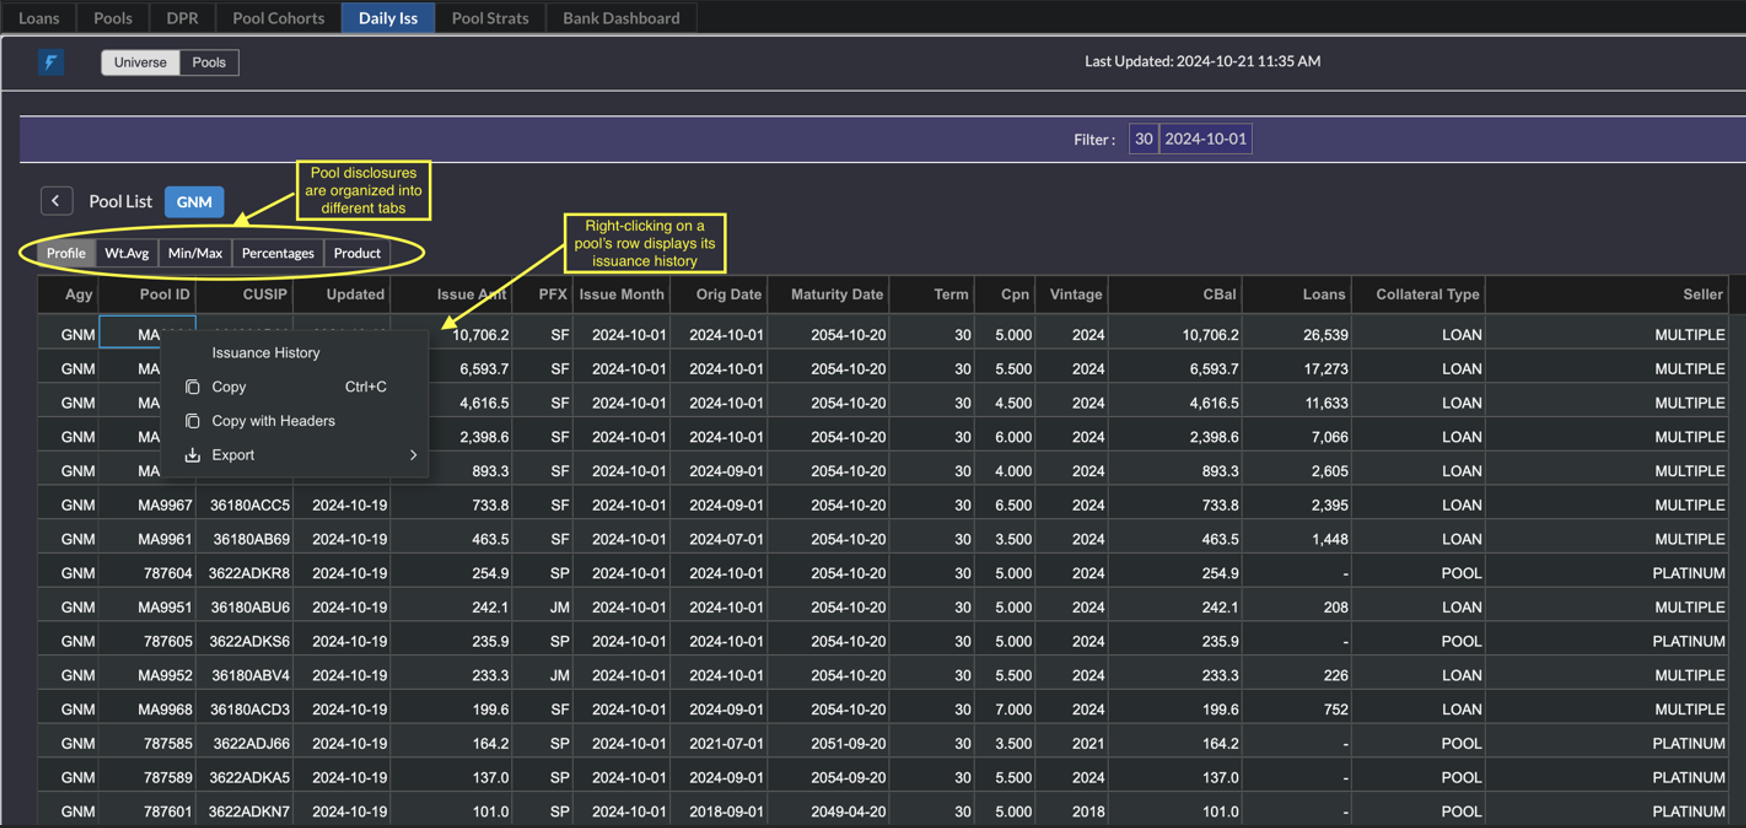The height and width of the screenshot is (828, 1746).
Task: Click the Copy icon in context menu
Action: coord(193,387)
